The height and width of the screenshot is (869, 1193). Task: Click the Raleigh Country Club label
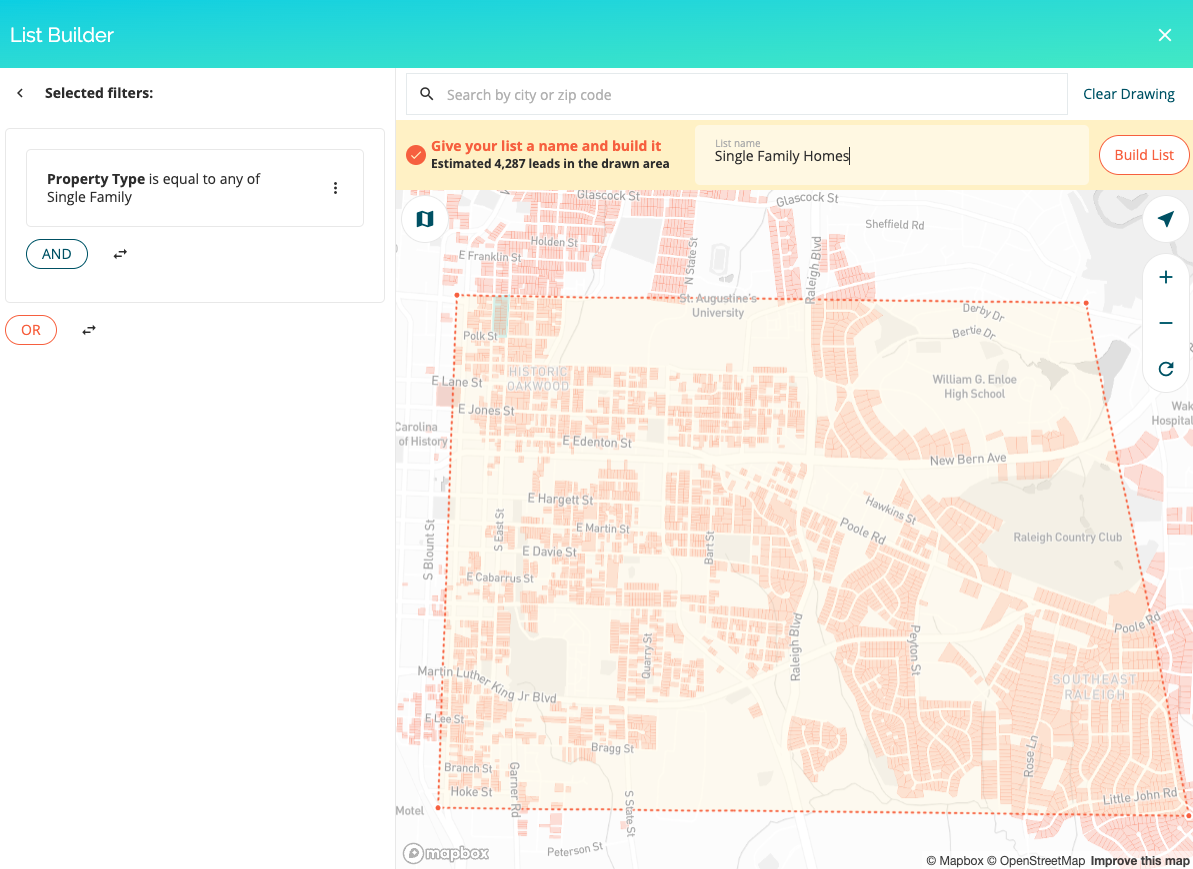pos(1067,537)
